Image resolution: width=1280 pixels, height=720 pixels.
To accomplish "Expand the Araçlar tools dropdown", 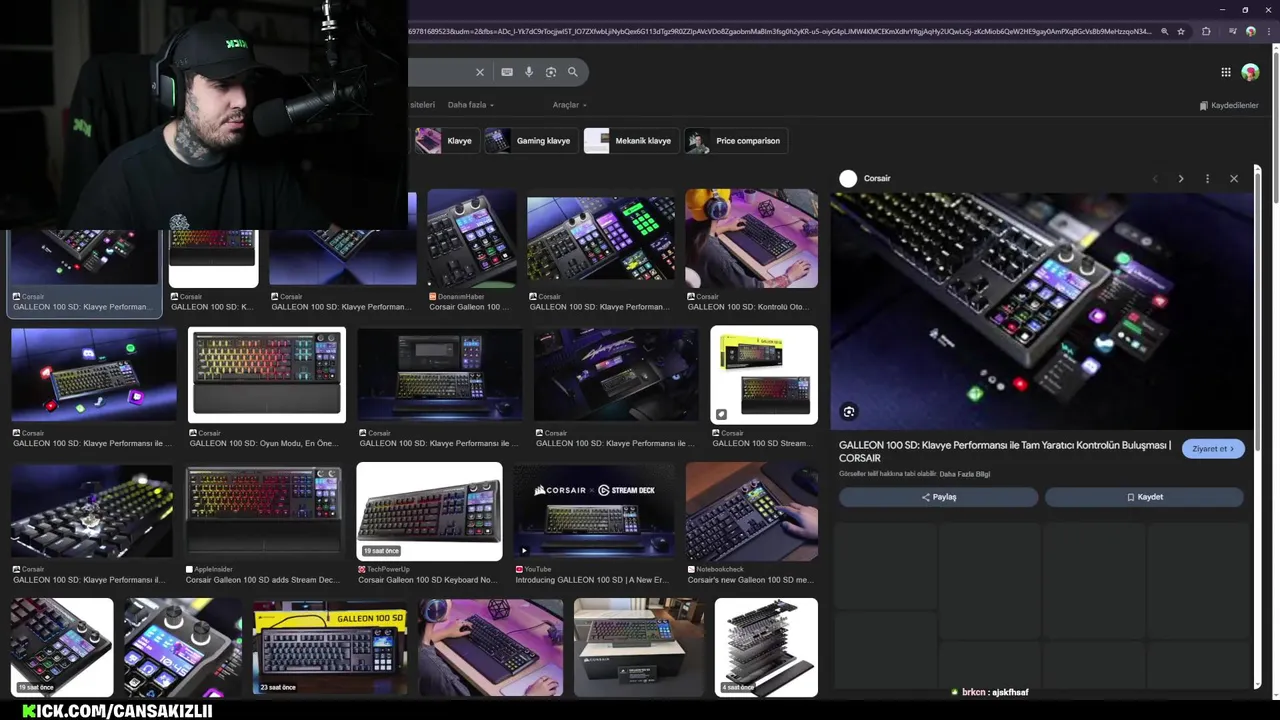I will pos(569,105).
